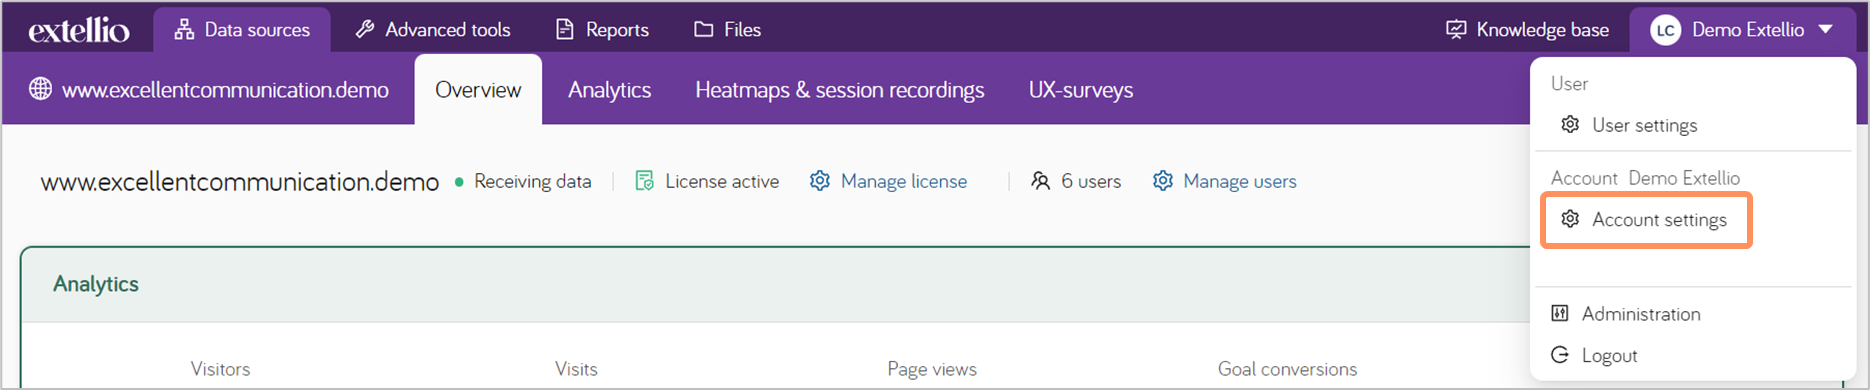This screenshot has width=1870, height=390.
Task: Click the Manage users link
Action: point(1240,181)
